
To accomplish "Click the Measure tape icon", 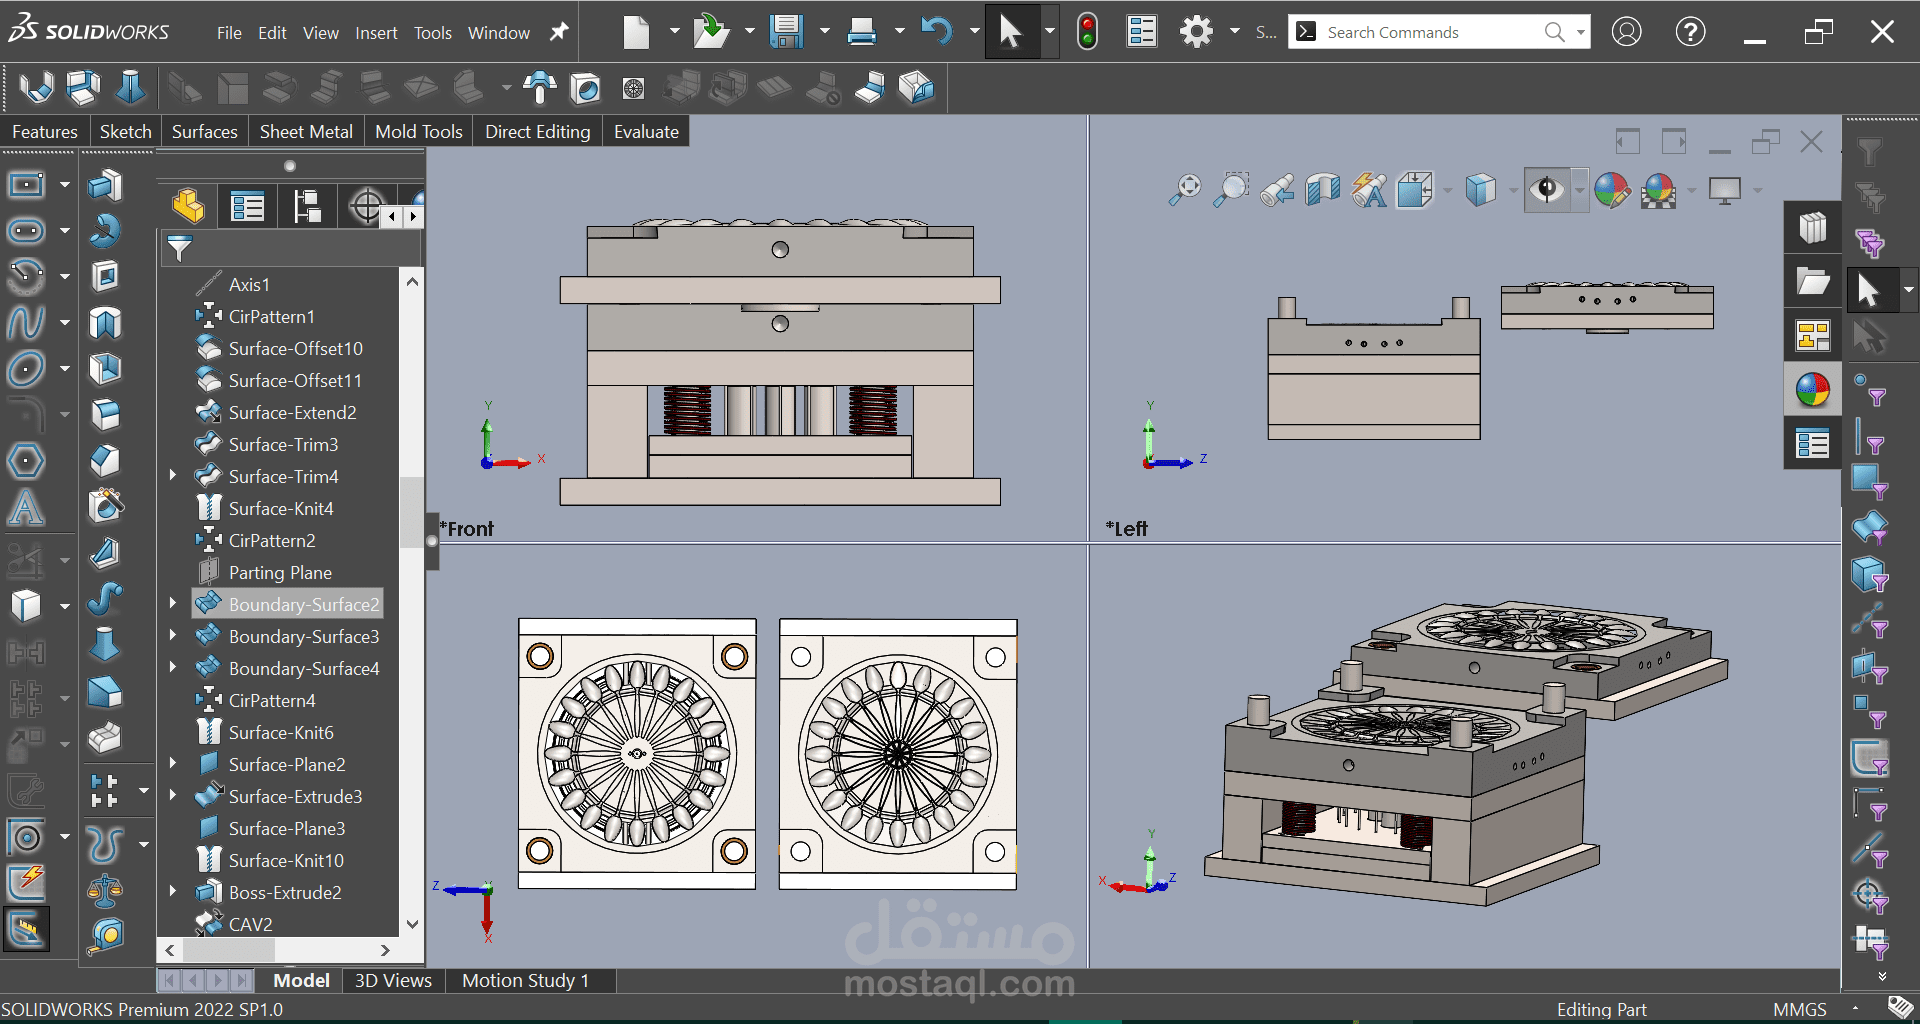I will (x=105, y=934).
